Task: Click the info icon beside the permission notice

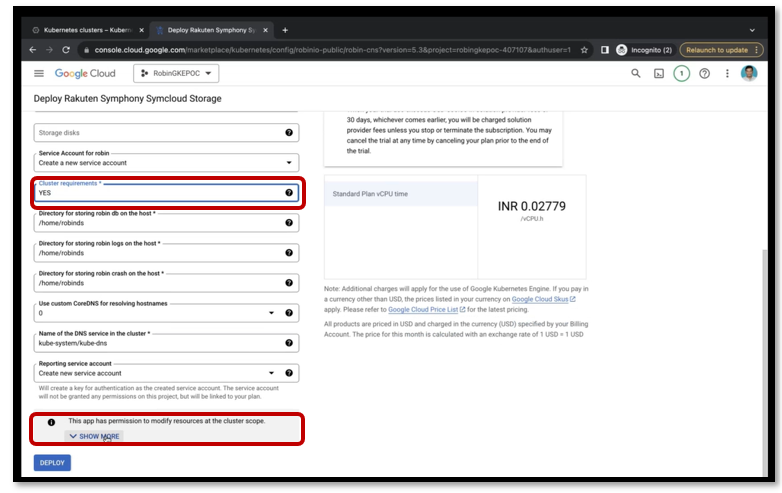Action: click(x=51, y=422)
